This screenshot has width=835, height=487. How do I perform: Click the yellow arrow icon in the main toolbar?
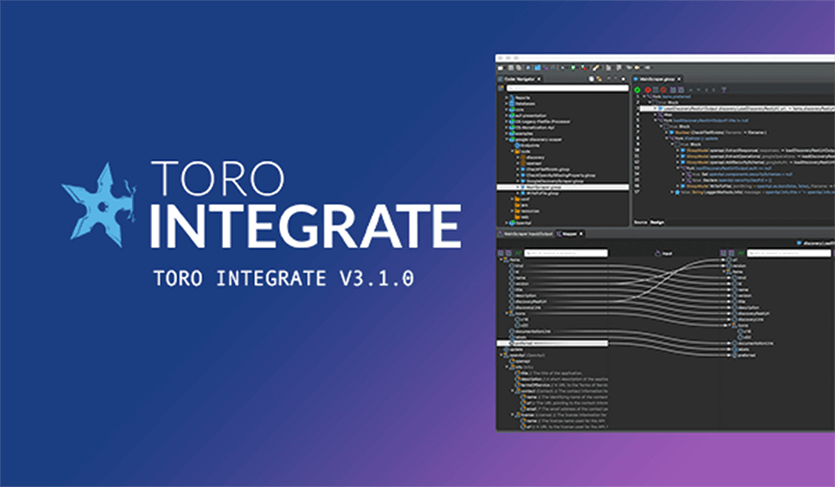click(x=636, y=68)
